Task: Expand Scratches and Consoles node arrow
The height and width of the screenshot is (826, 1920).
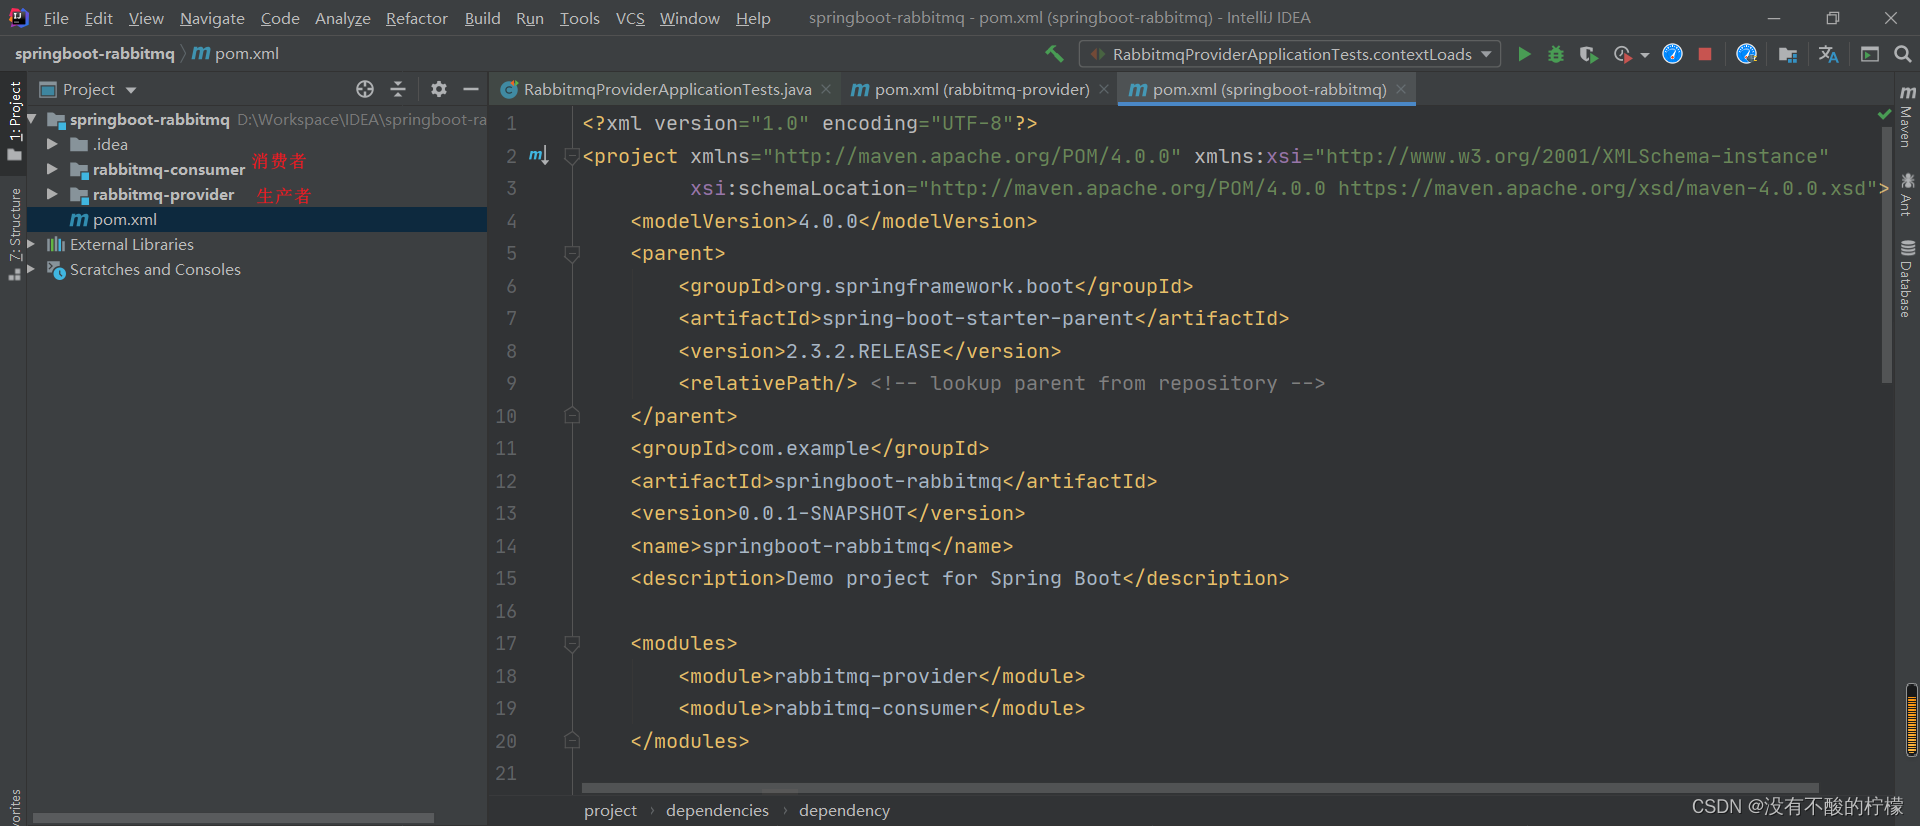Action: (x=32, y=269)
